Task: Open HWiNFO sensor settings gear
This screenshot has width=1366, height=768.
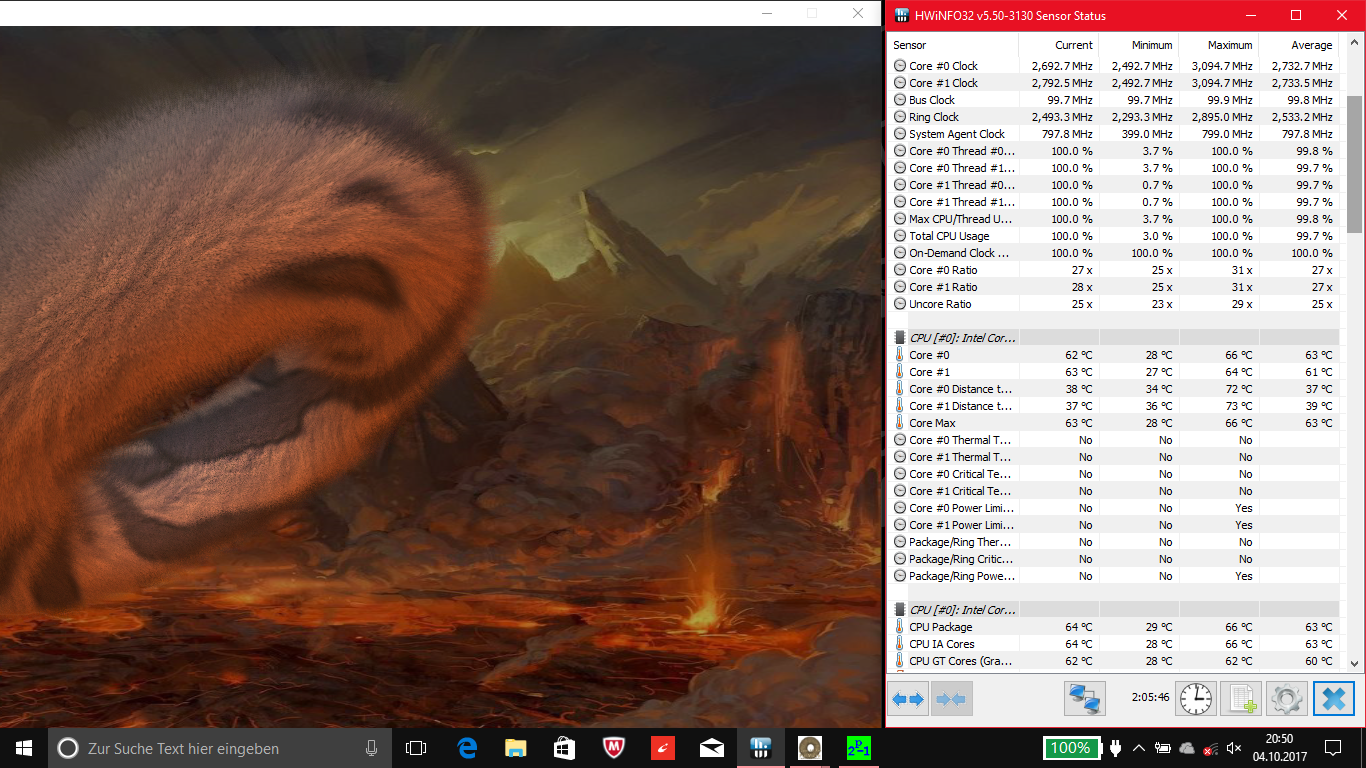Action: point(1286,699)
